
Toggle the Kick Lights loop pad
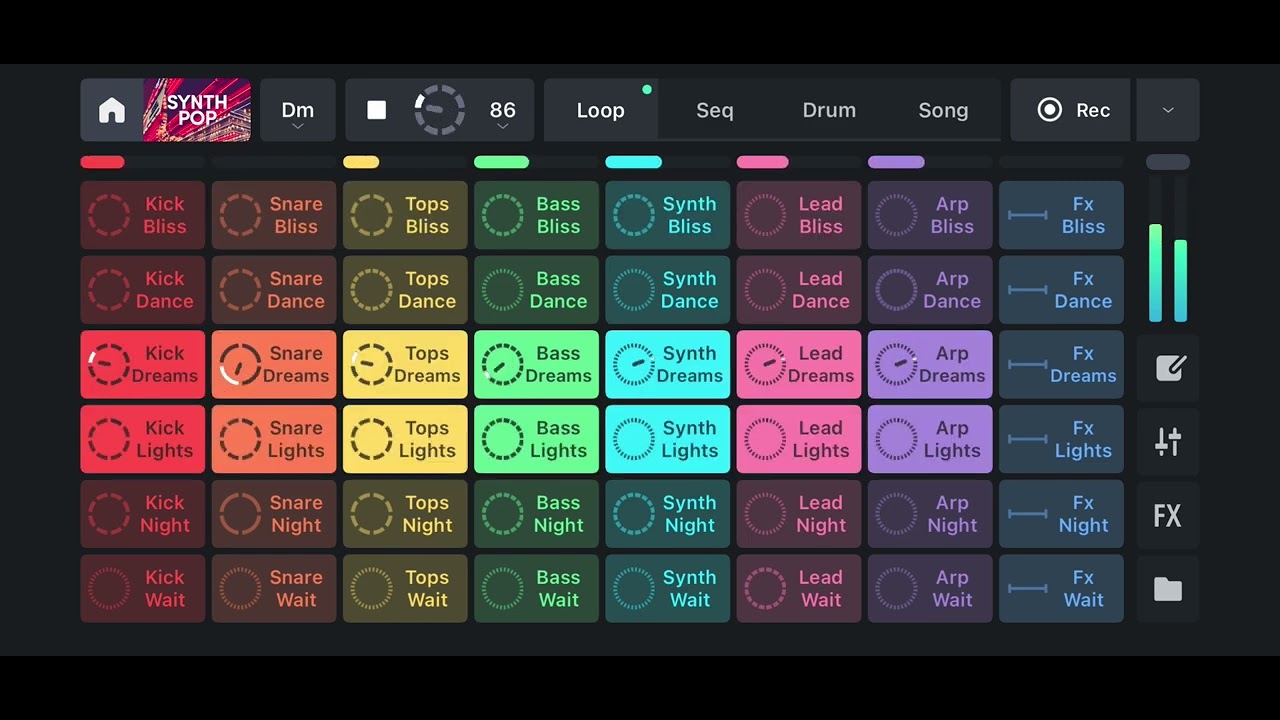(x=143, y=439)
